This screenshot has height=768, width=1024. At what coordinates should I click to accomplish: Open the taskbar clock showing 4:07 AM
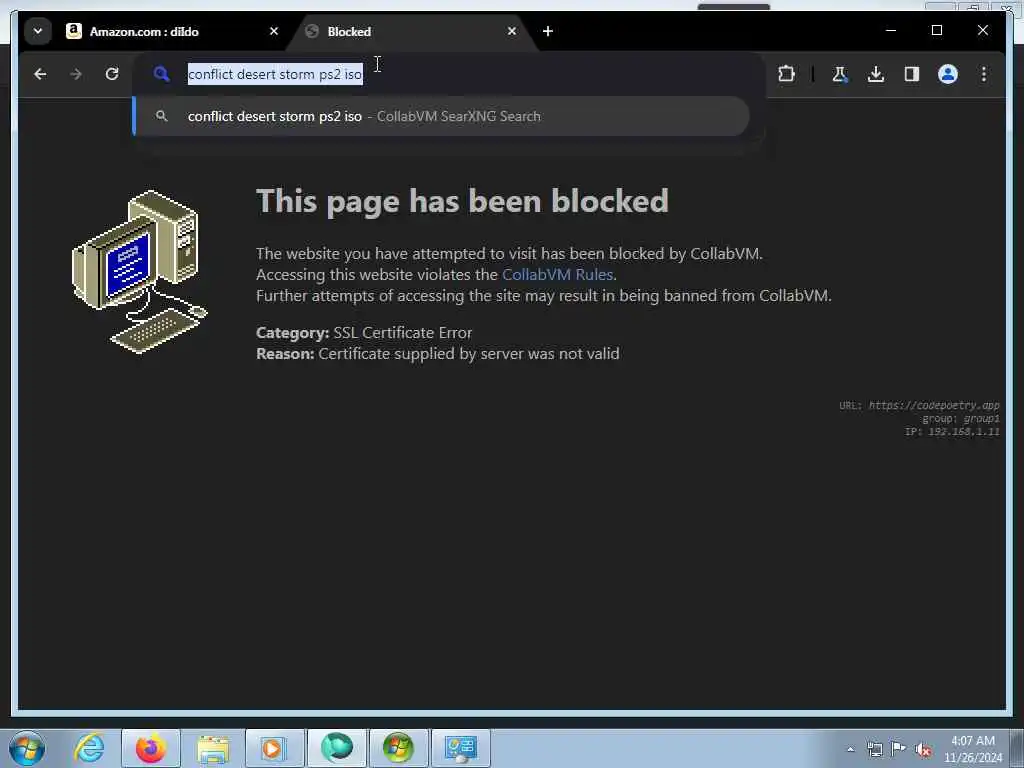[972, 749]
